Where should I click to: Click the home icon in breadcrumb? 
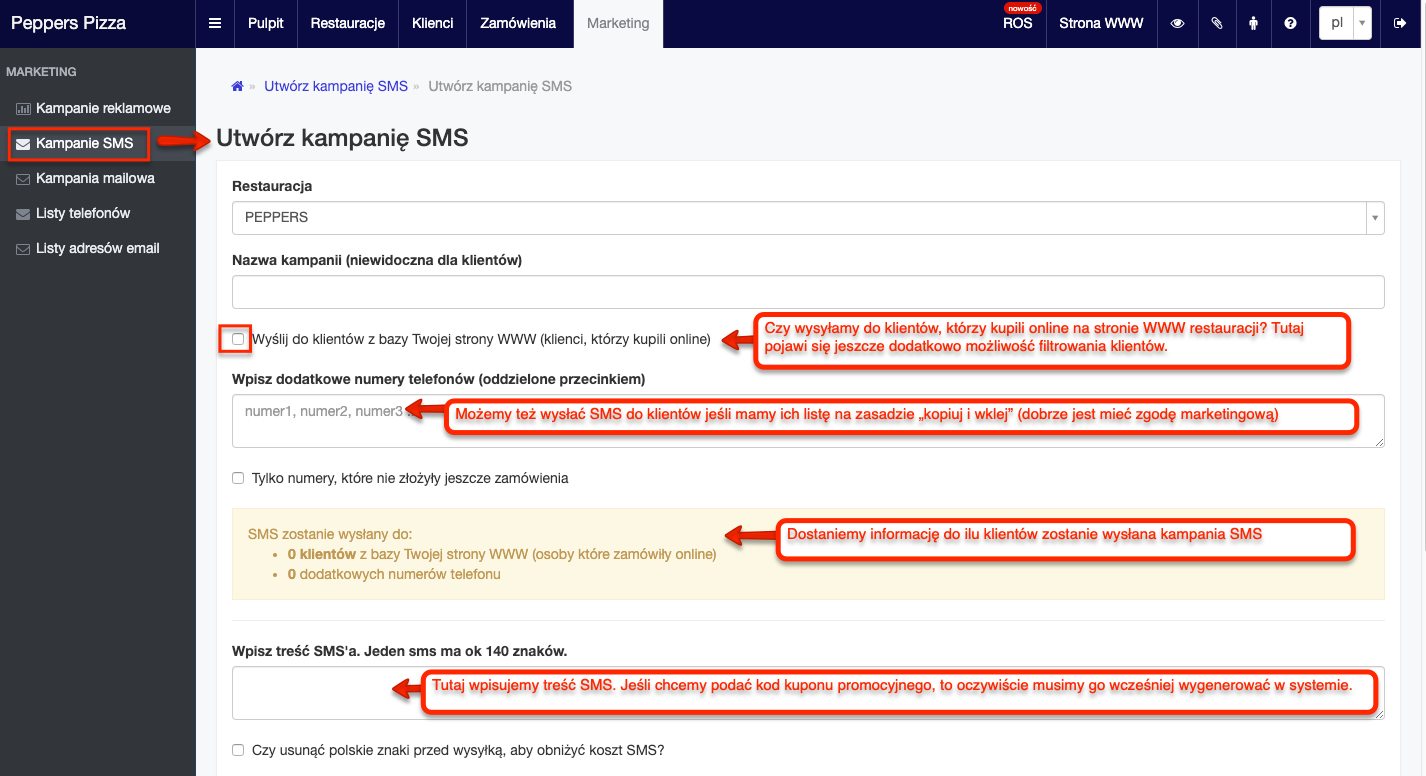238,86
